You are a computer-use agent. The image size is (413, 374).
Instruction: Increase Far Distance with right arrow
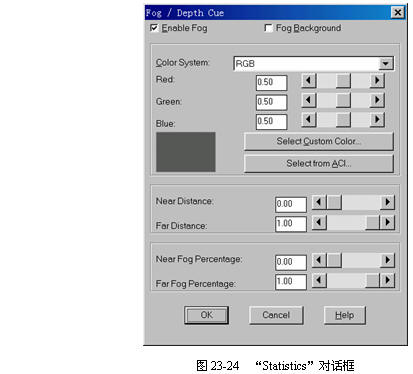pos(387,222)
